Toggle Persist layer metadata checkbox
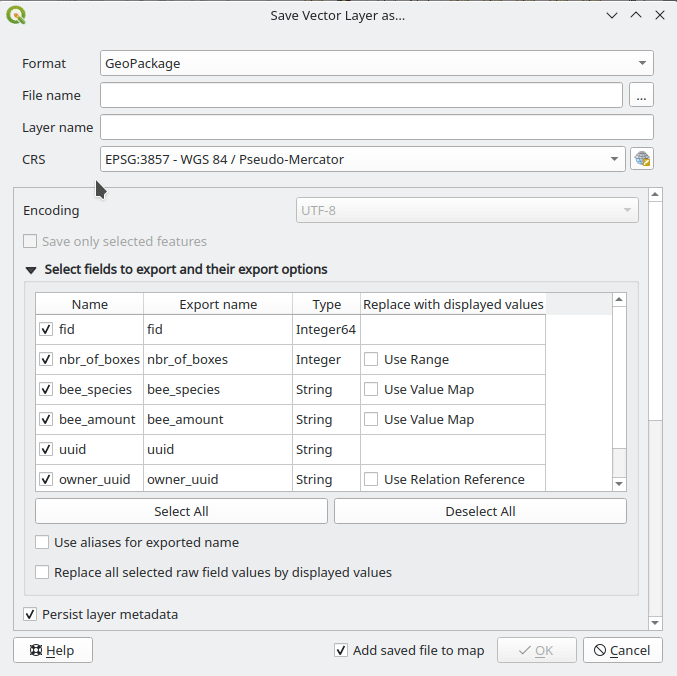The image size is (677, 676). click(x=30, y=614)
